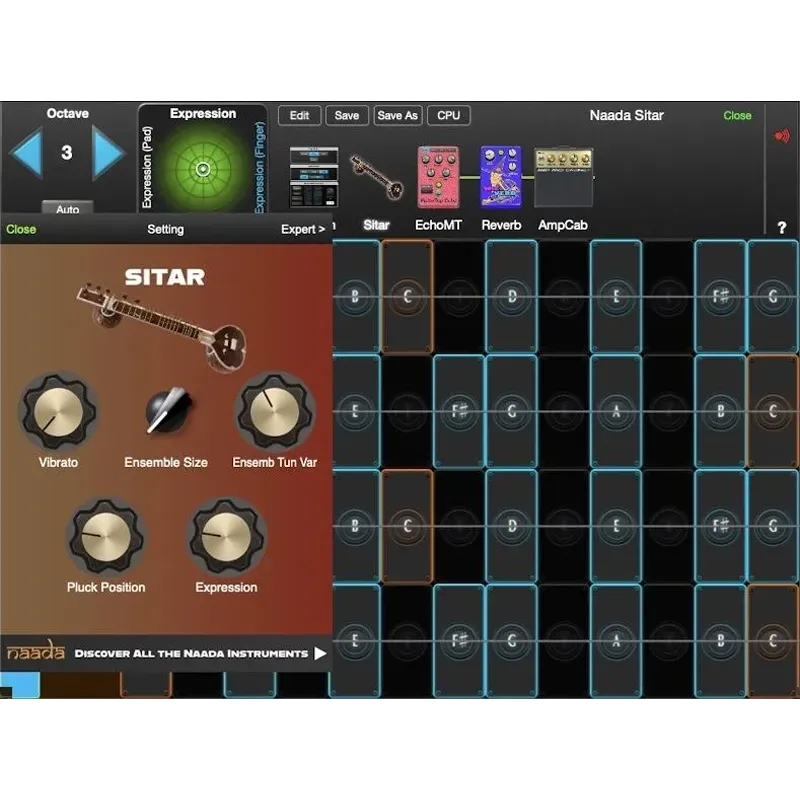This screenshot has height=800, width=800.
Task: Decrease octave with left arrow
Action: (x=26, y=153)
